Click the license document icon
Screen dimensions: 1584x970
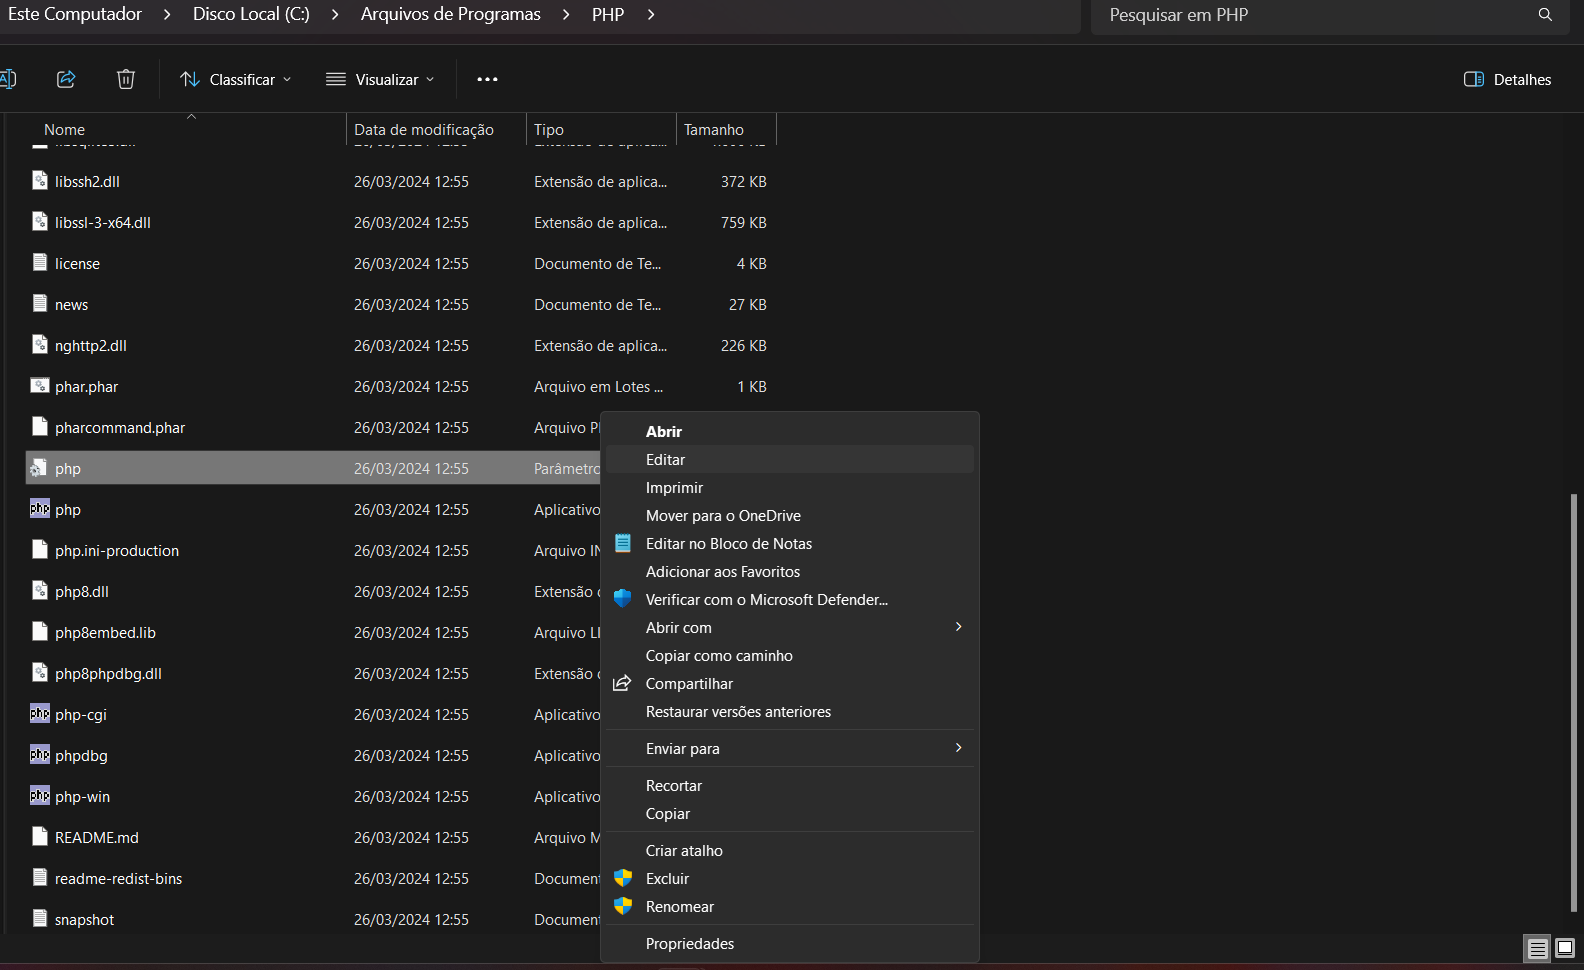(40, 263)
